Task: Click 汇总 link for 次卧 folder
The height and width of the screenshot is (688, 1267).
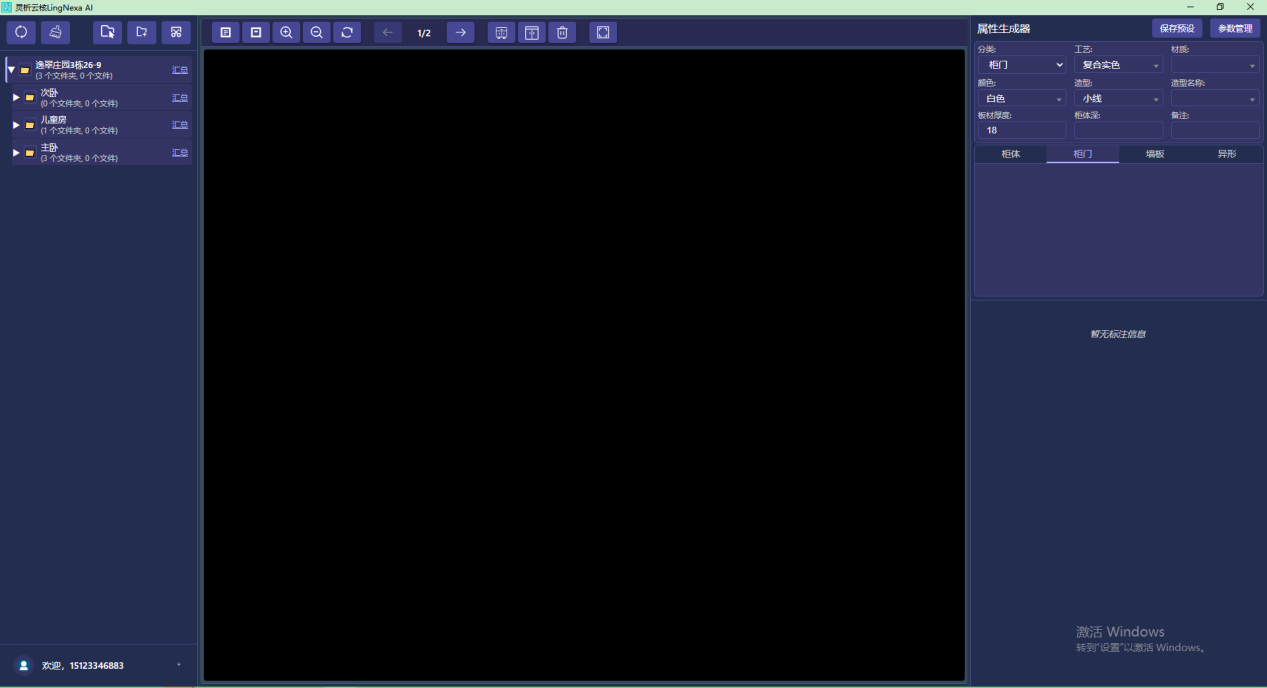Action: tap(180, 97)
